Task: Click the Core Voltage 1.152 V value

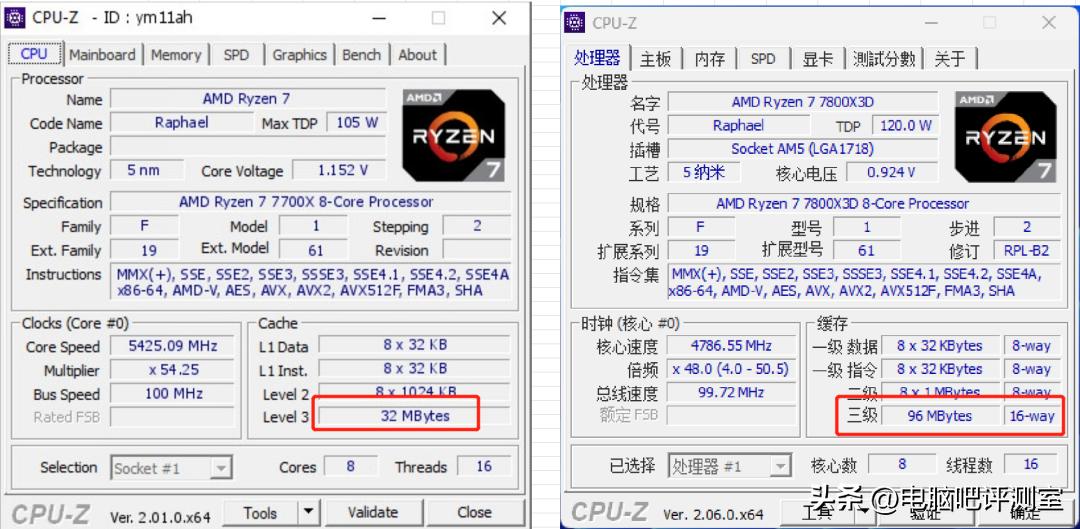Action: (x=340, y=170)
